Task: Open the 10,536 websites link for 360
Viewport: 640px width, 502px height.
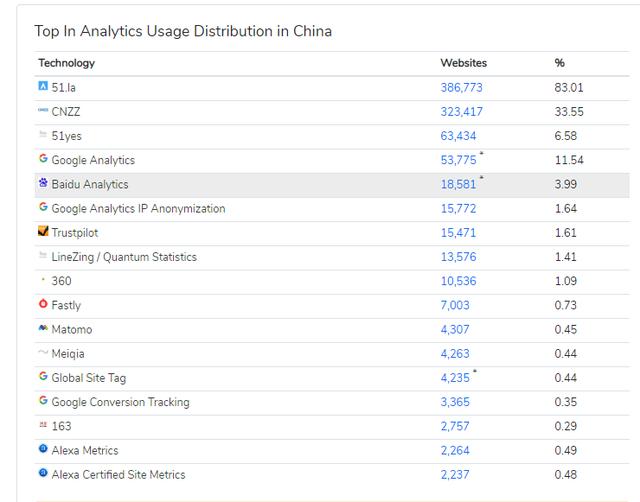Action: (x=458, y=281)
